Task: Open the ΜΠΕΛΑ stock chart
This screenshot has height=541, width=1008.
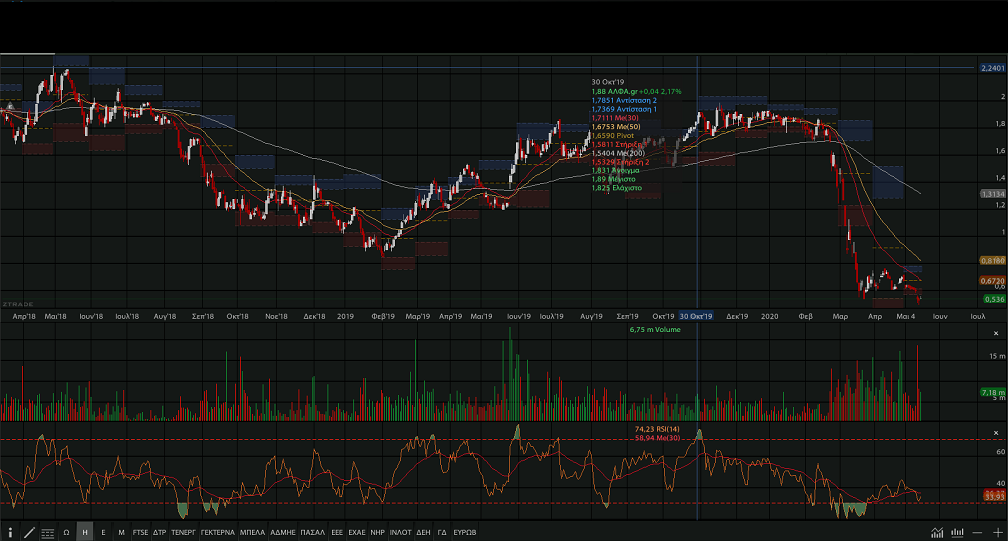Action: tap(252, 532)
